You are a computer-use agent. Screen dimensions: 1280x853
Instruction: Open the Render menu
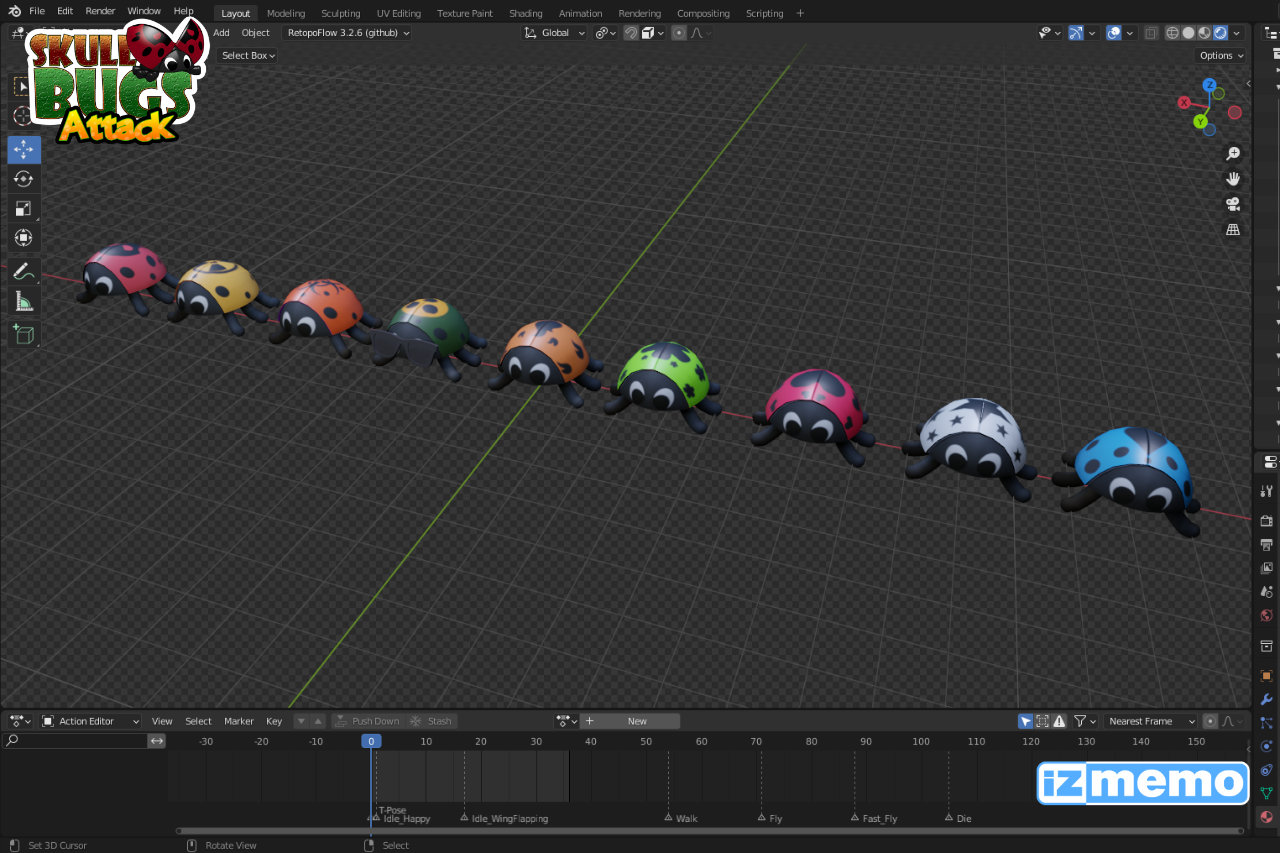pos(100,11)
